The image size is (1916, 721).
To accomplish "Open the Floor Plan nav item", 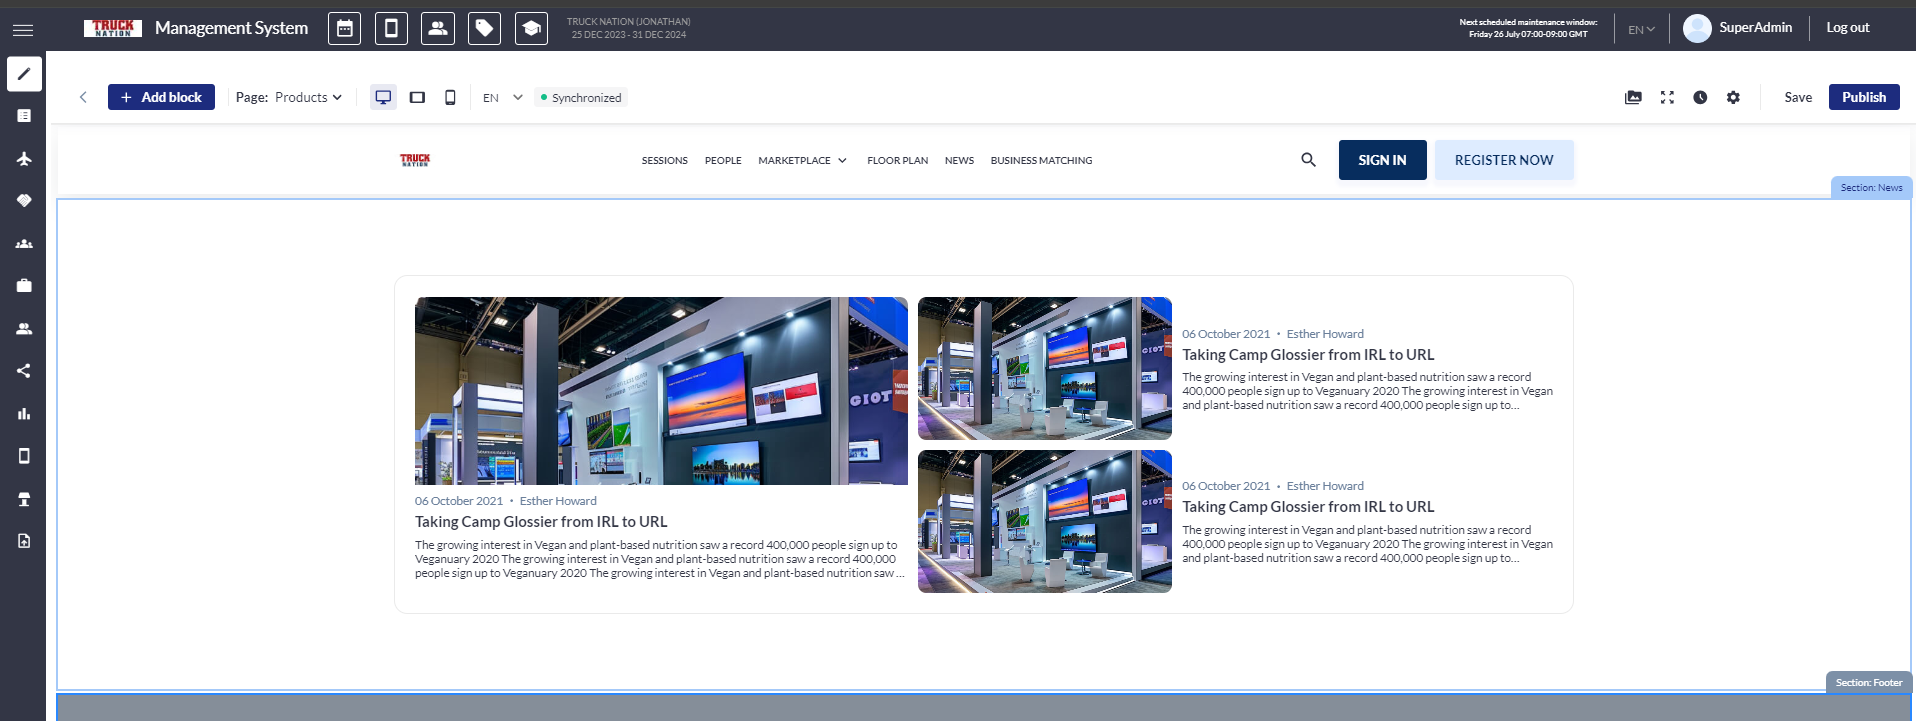I will [x=897, y=160].
